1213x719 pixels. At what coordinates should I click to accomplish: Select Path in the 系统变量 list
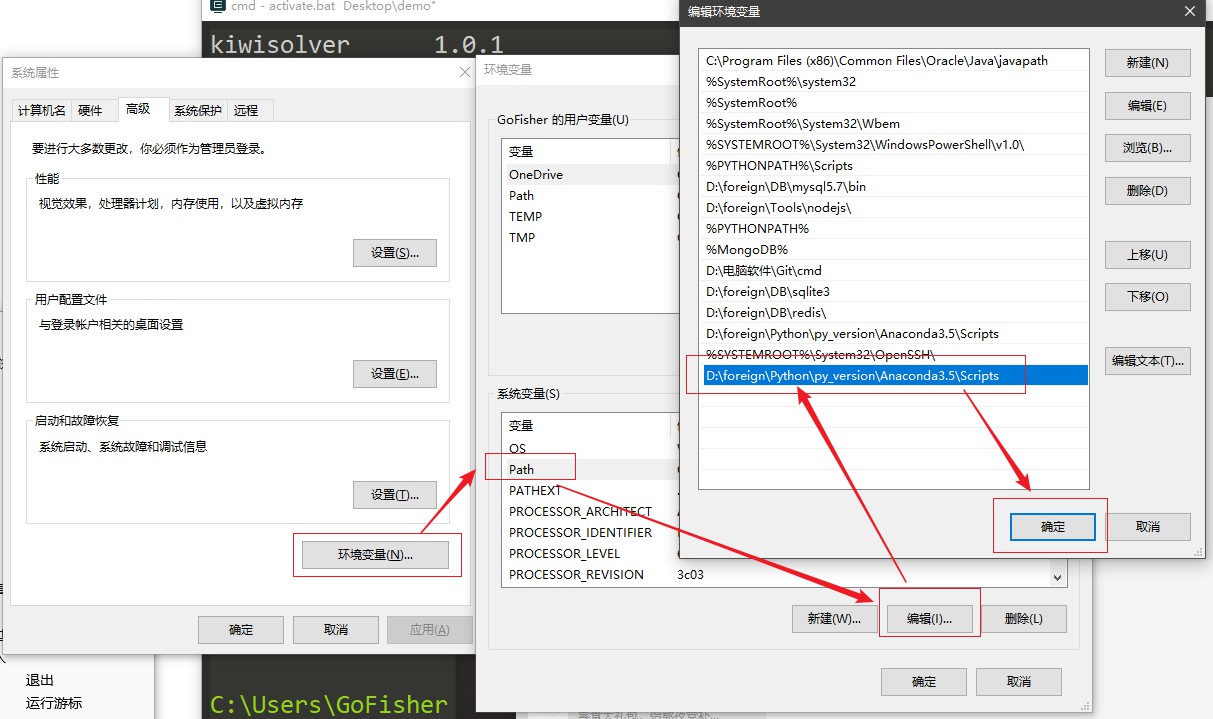(x=522, y=469)
